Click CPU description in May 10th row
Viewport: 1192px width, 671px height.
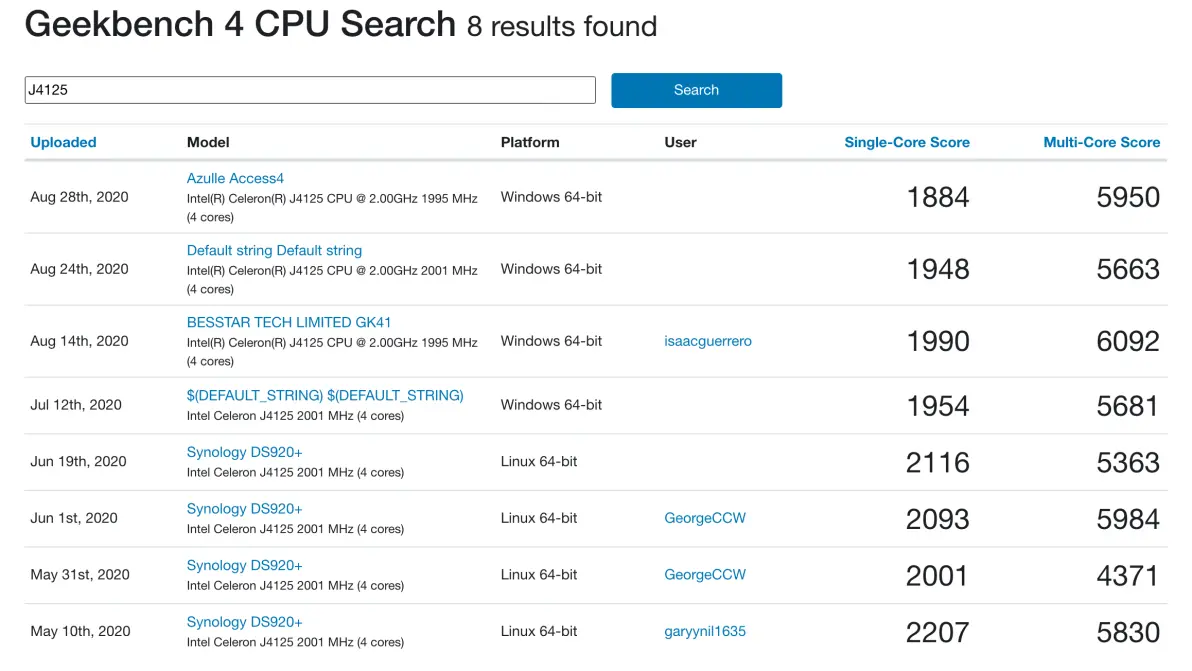point(295,643)
